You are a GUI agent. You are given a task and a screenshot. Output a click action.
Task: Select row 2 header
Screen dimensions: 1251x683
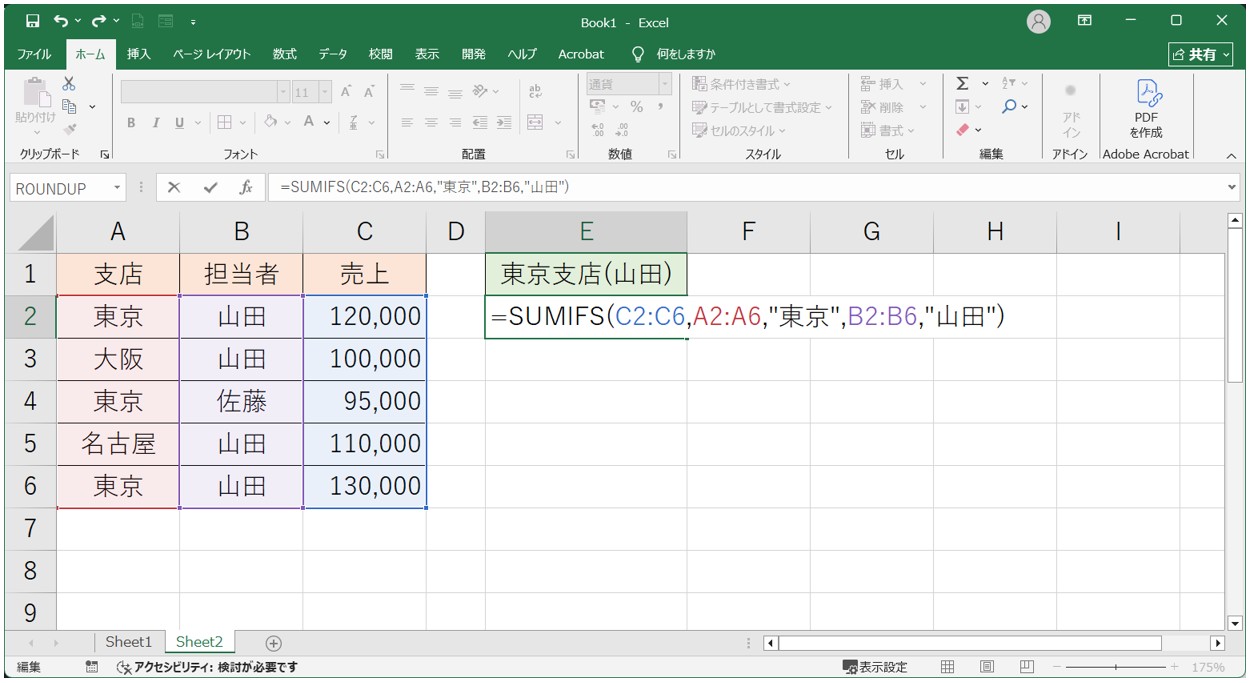tap(30, 317)
